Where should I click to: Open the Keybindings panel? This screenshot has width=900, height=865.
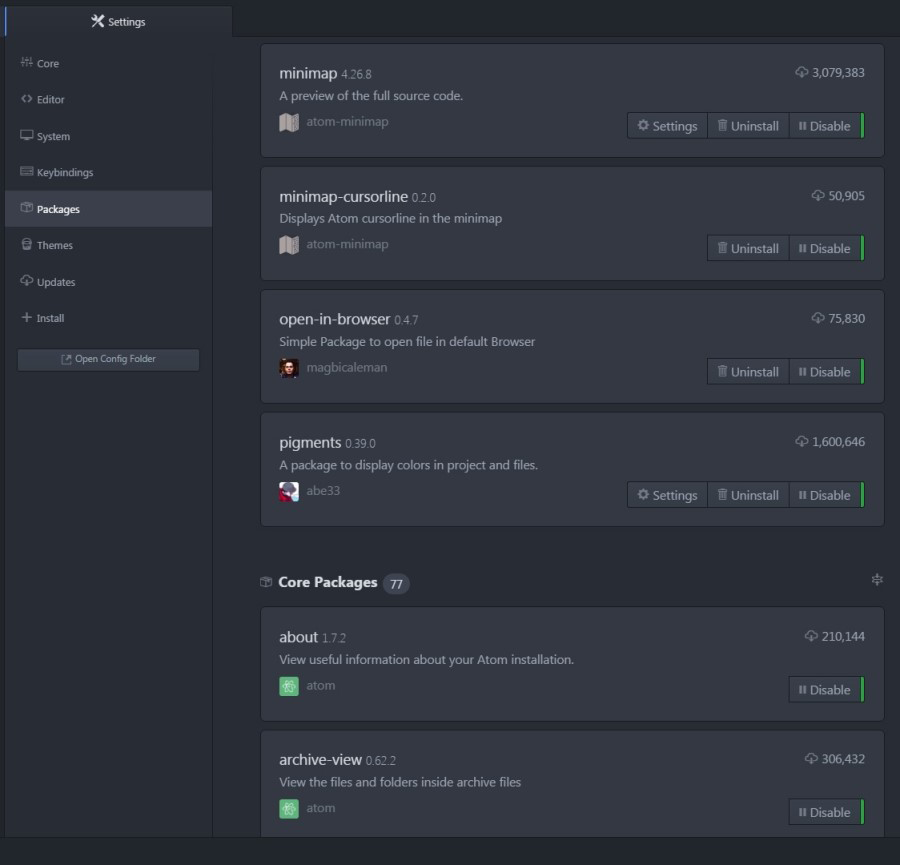coord(108,172)
